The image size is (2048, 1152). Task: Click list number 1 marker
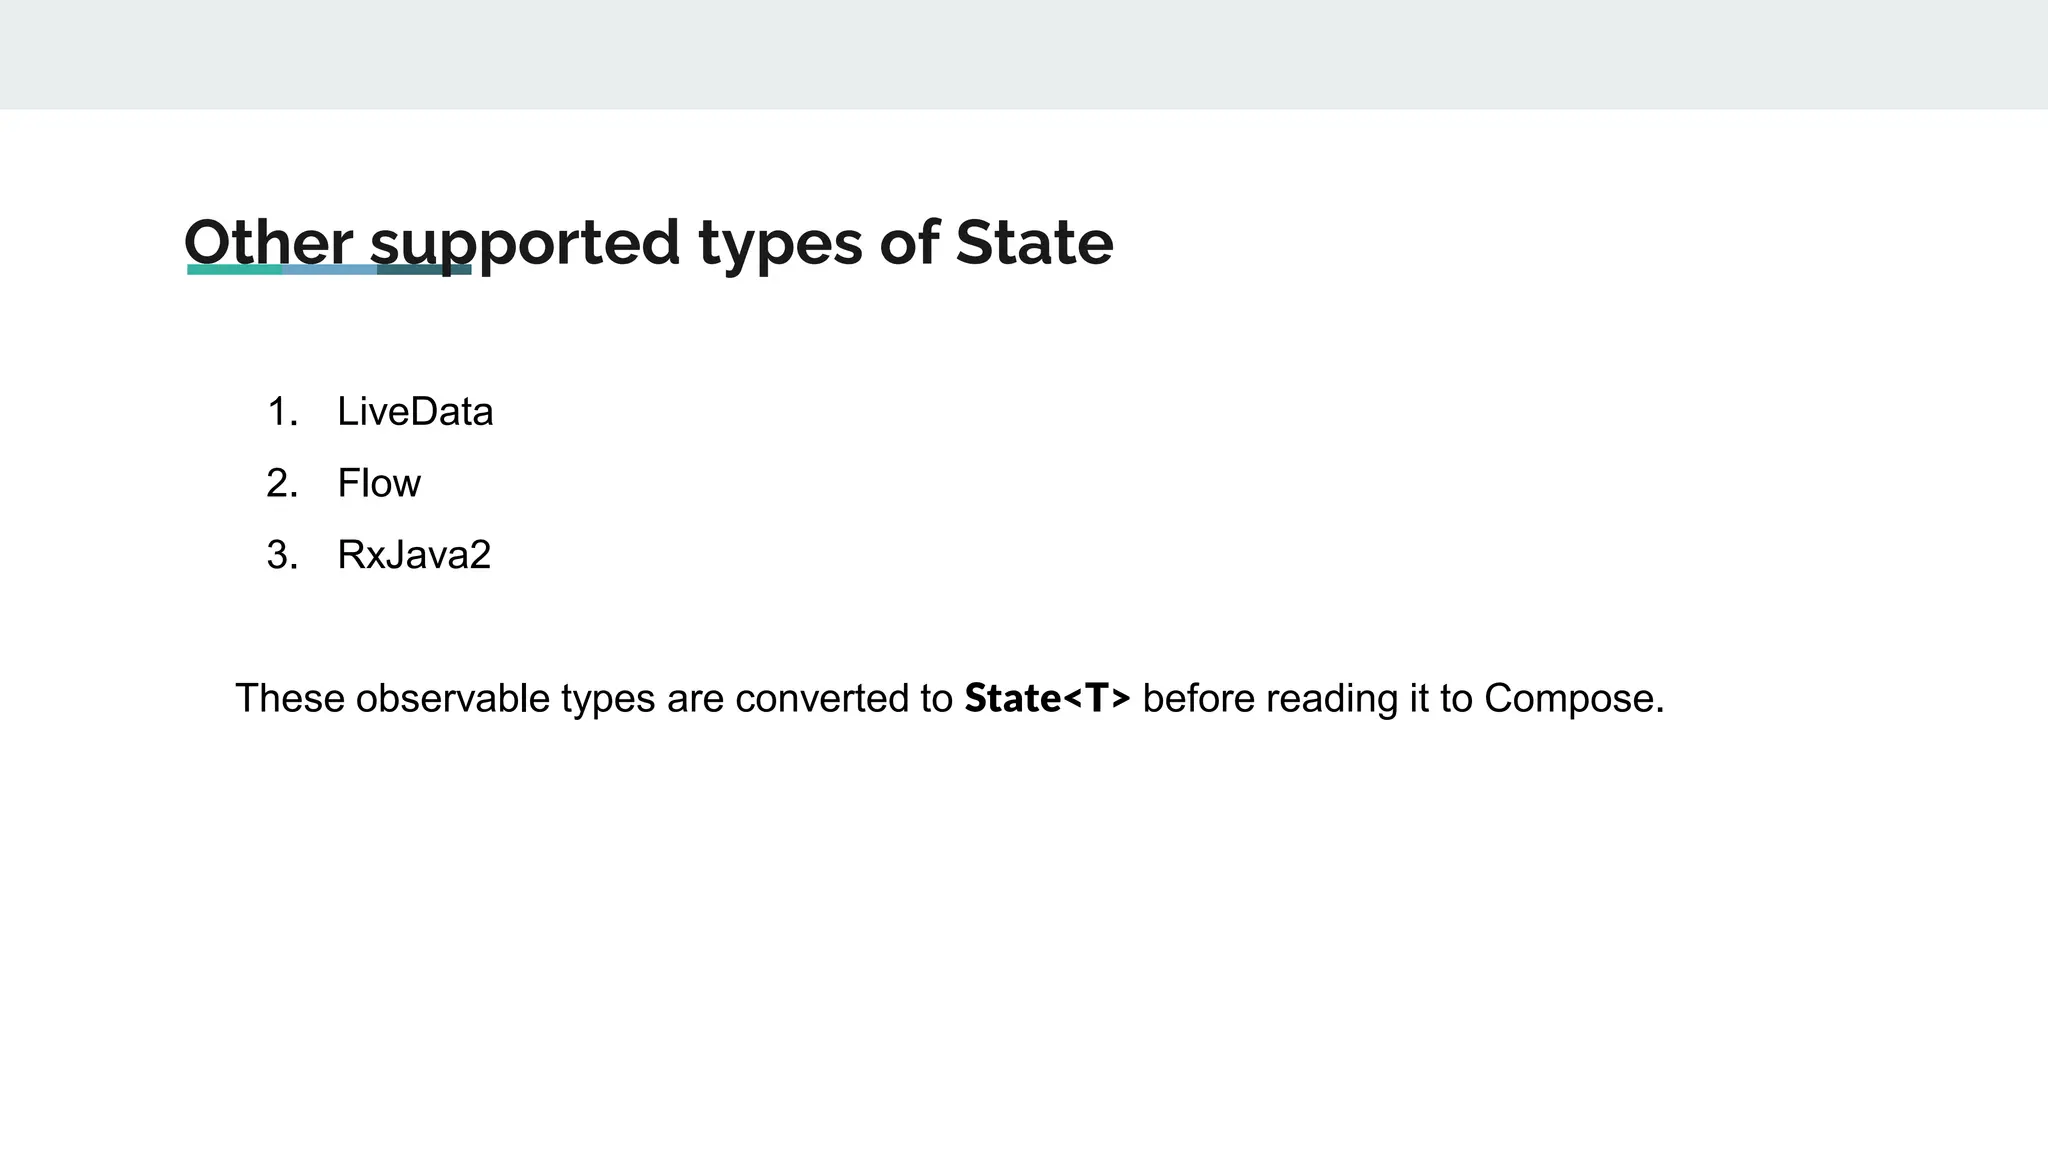tap(283, 412)
